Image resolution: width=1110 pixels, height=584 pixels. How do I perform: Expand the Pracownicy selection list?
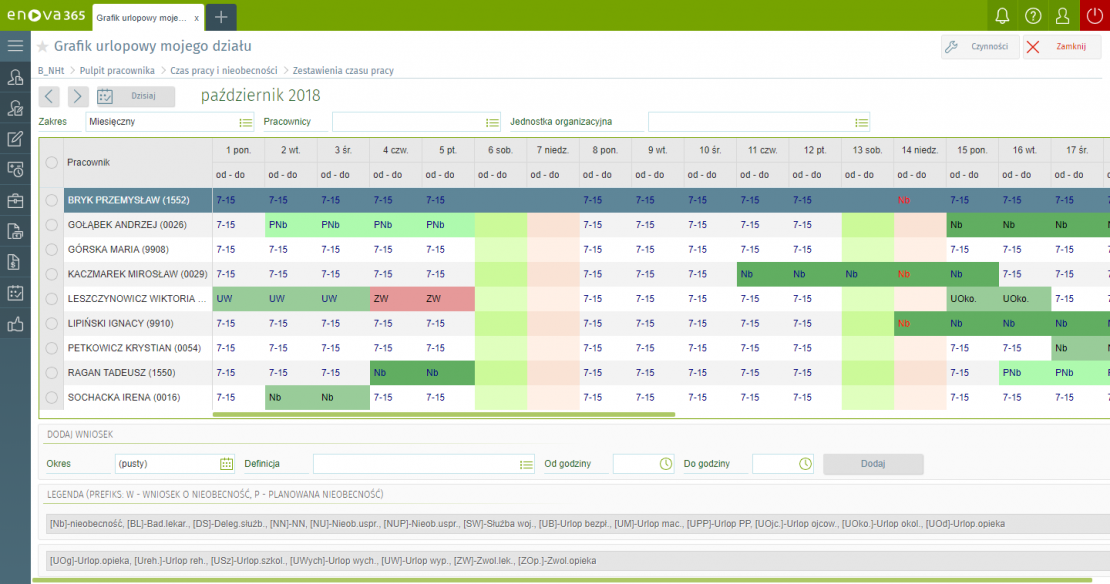pos(492,122)
